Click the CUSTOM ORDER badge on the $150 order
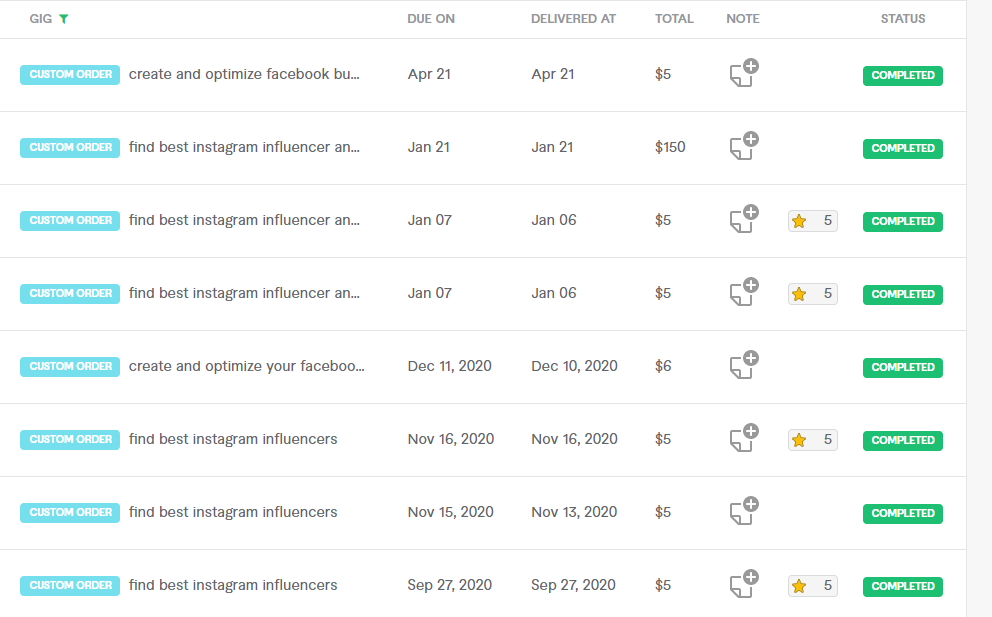This screenshot has height=617, width=992. 70,147
